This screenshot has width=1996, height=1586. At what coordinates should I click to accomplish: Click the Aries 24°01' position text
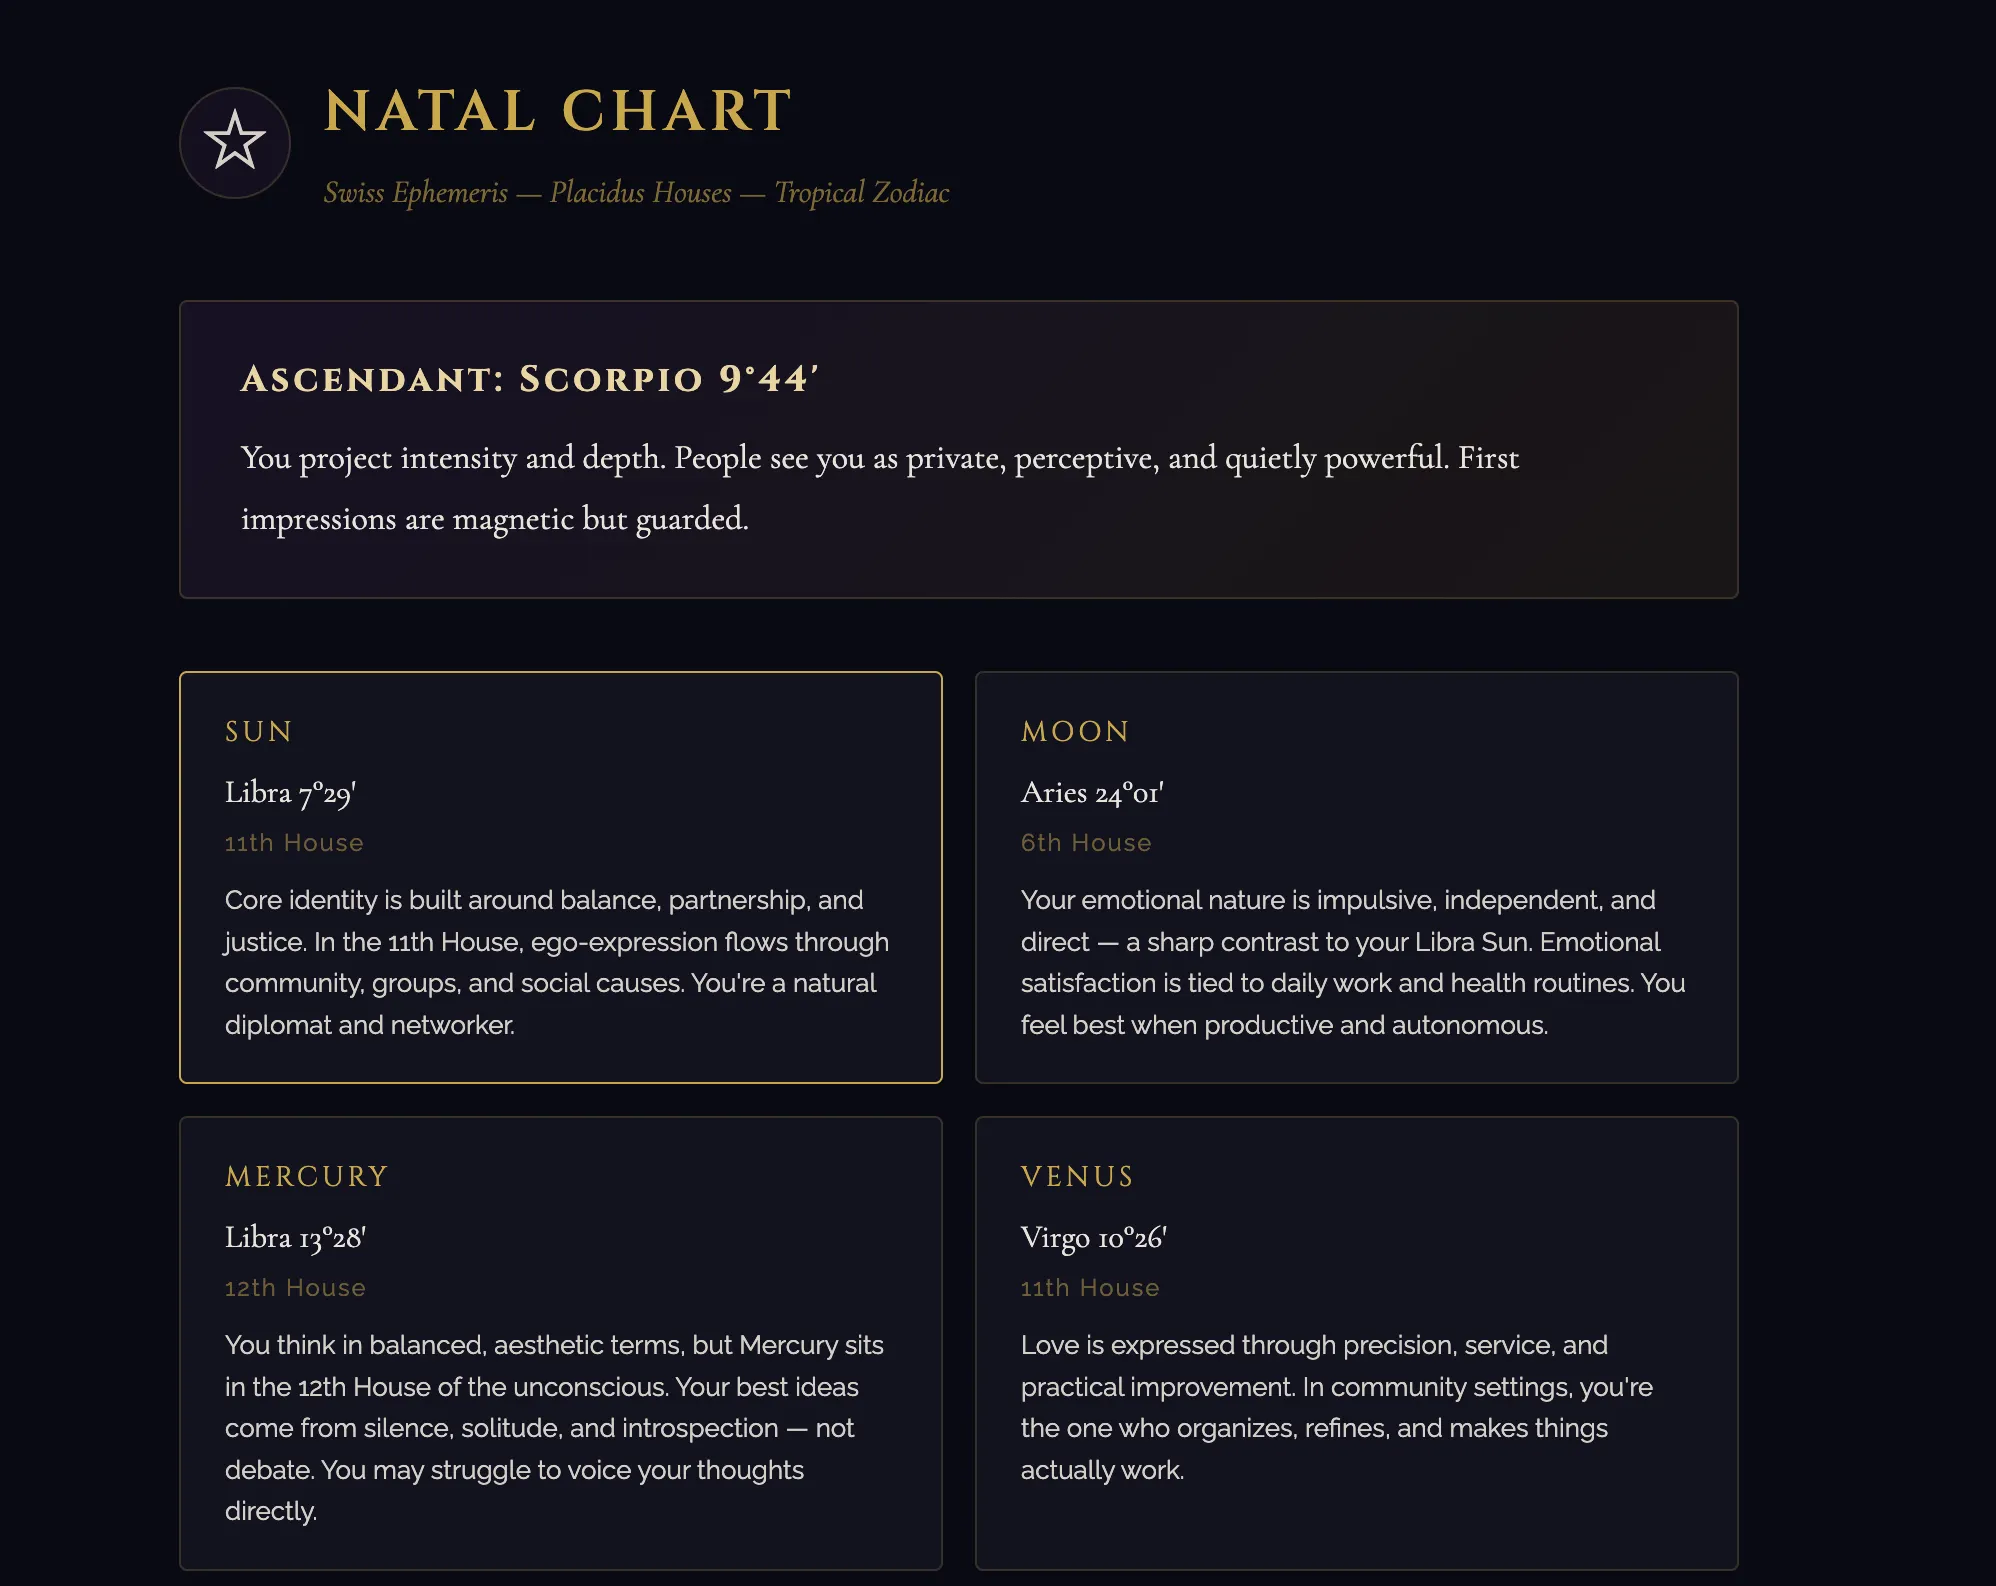point(1092,793)
